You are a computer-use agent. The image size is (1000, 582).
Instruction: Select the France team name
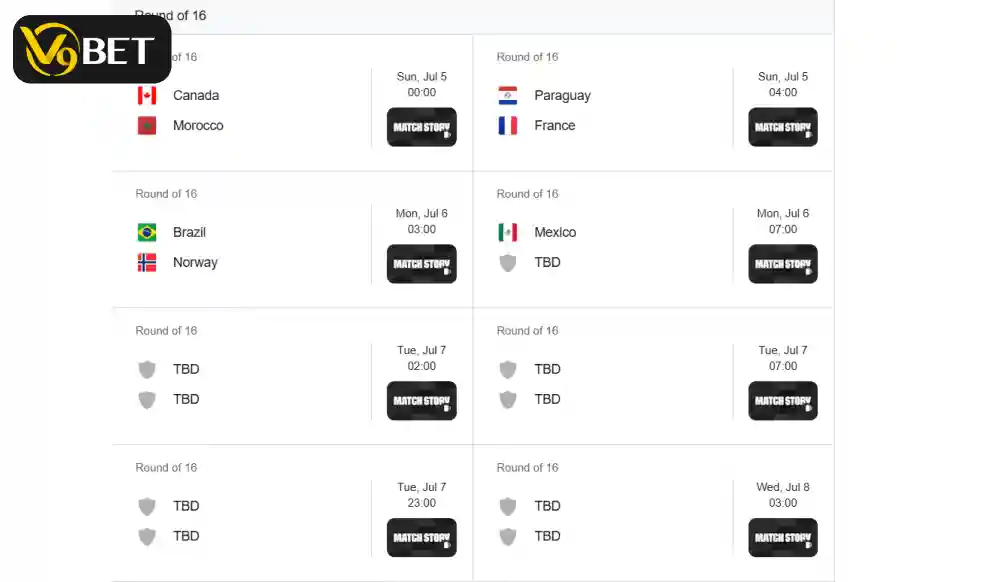(555, 126)
